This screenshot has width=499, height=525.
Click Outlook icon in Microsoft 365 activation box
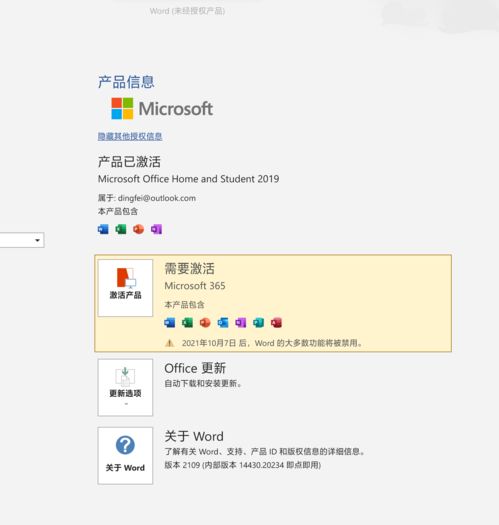click(223, 323)
